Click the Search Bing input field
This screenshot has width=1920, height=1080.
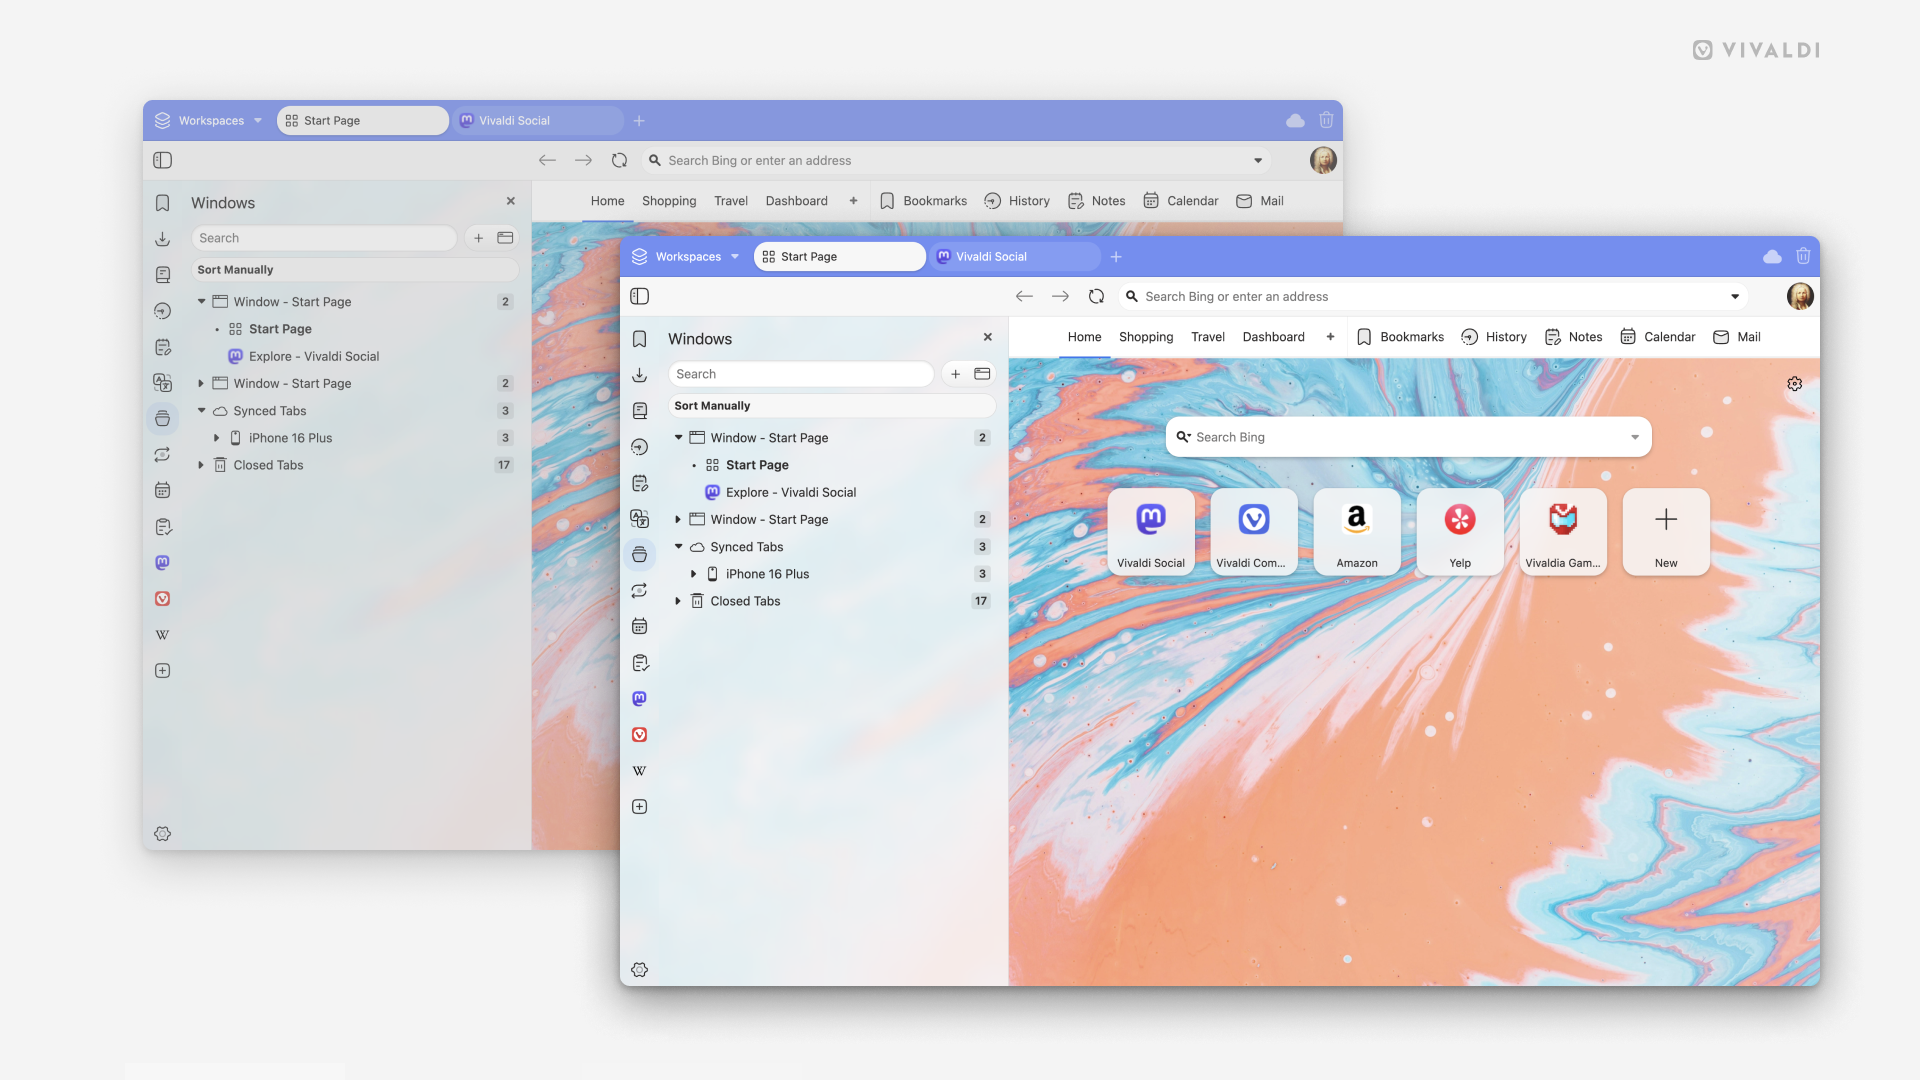click(1408, 436)
